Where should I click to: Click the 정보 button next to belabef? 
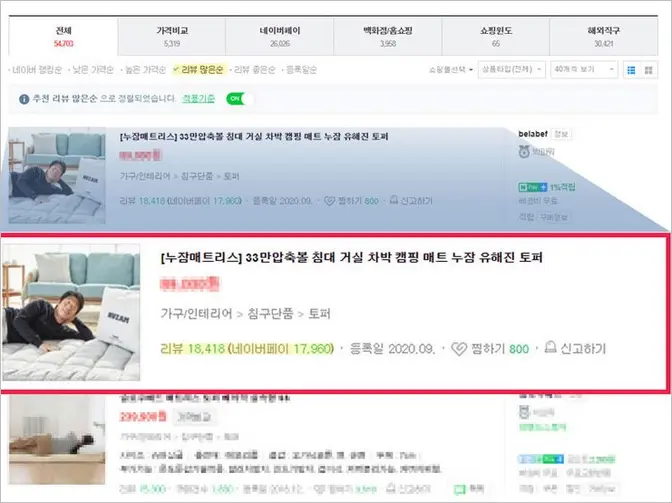561,134
